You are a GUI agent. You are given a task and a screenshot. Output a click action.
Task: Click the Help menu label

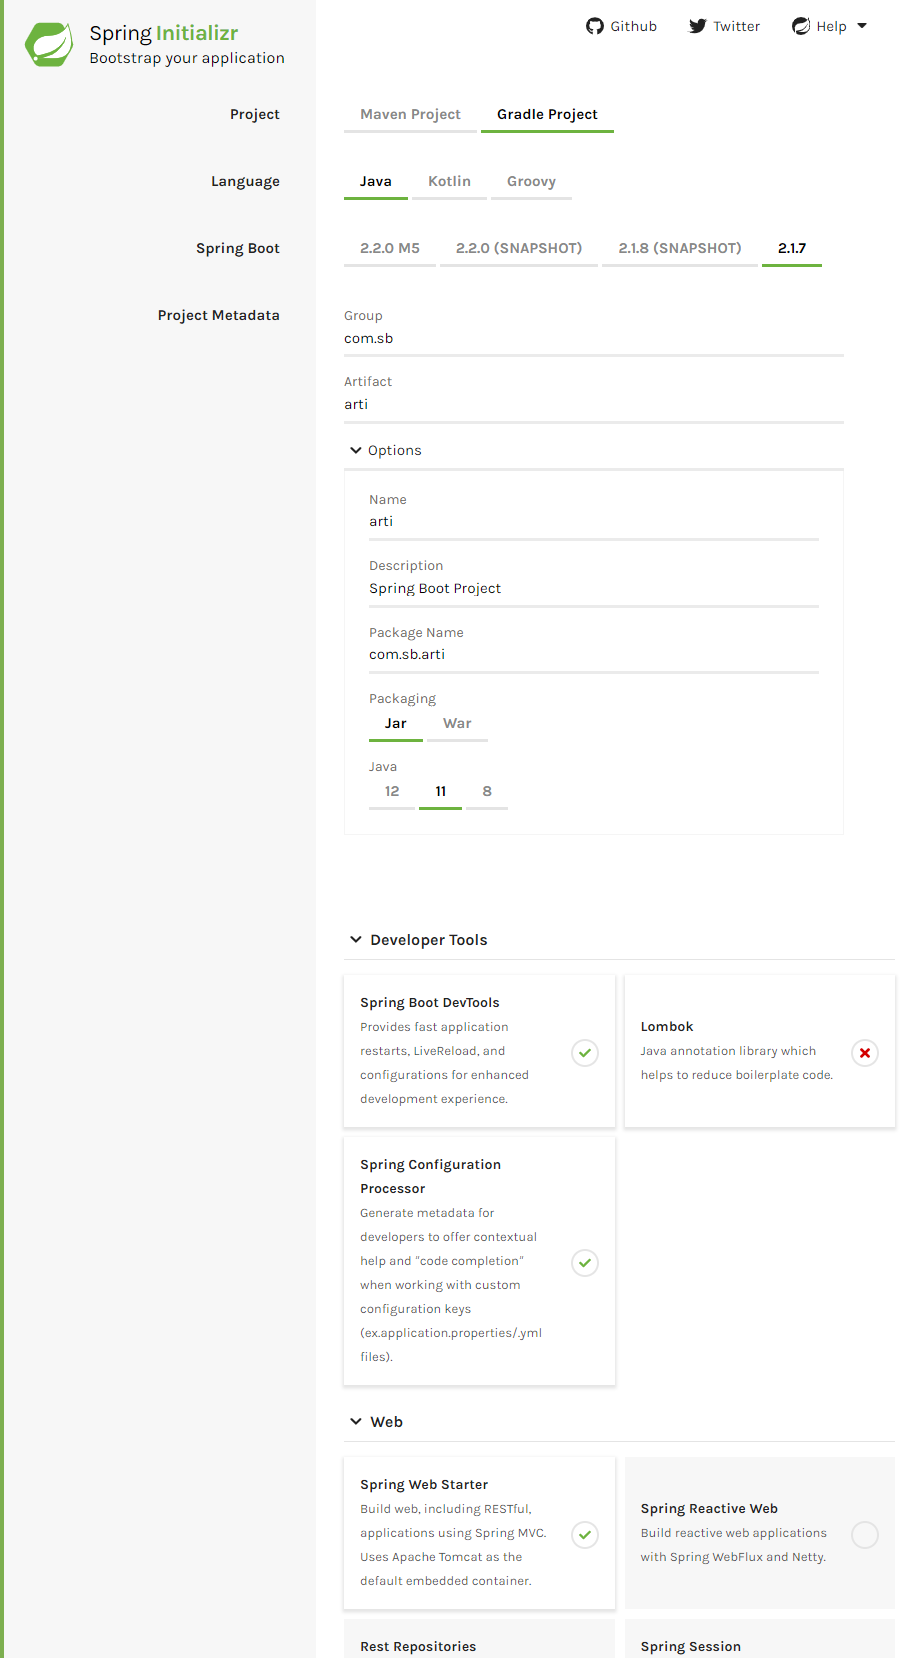point(832,26)
